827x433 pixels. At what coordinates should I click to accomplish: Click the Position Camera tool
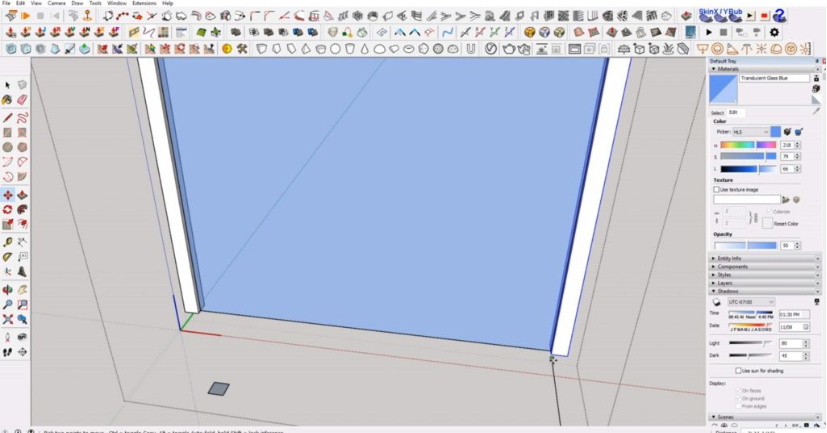7,337
